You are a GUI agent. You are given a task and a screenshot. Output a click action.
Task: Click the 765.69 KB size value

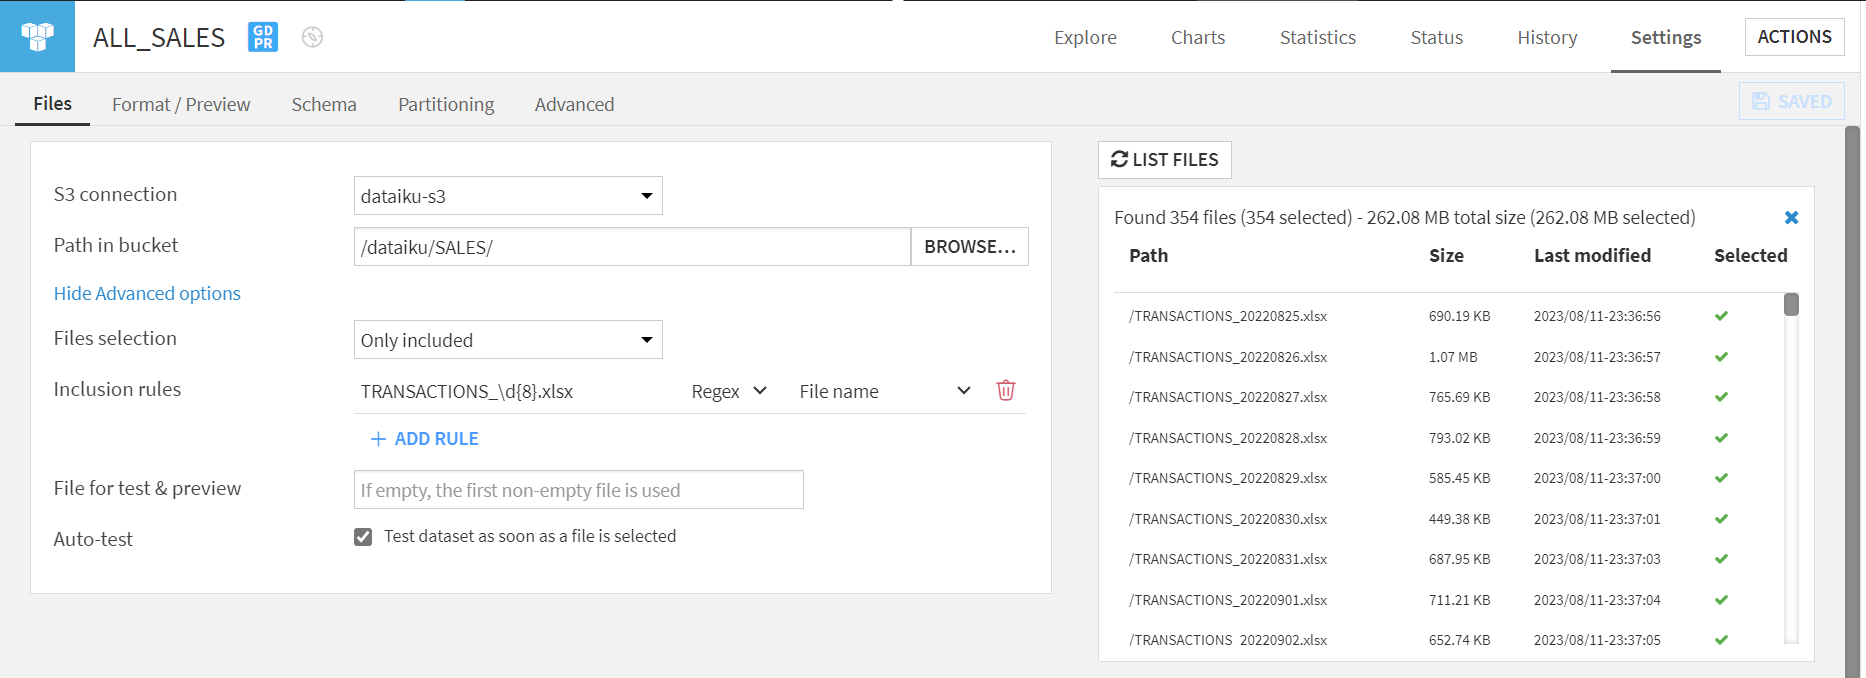1459,397
